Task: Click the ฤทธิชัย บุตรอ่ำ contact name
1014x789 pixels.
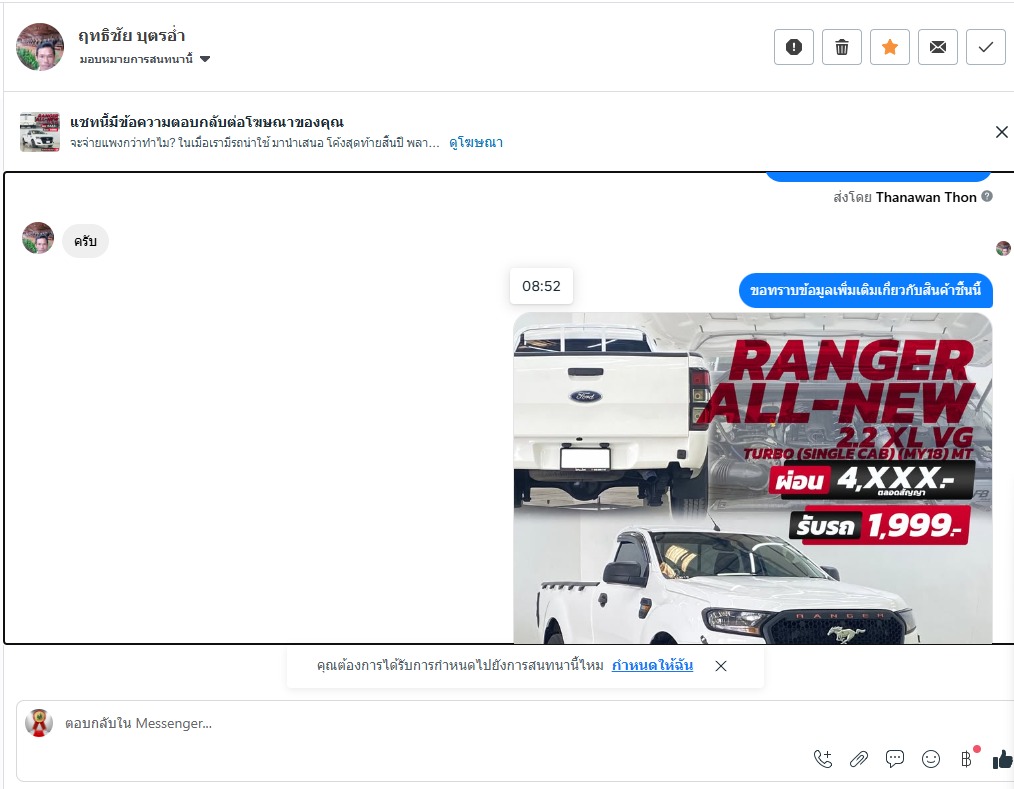Action: (132, 36)
